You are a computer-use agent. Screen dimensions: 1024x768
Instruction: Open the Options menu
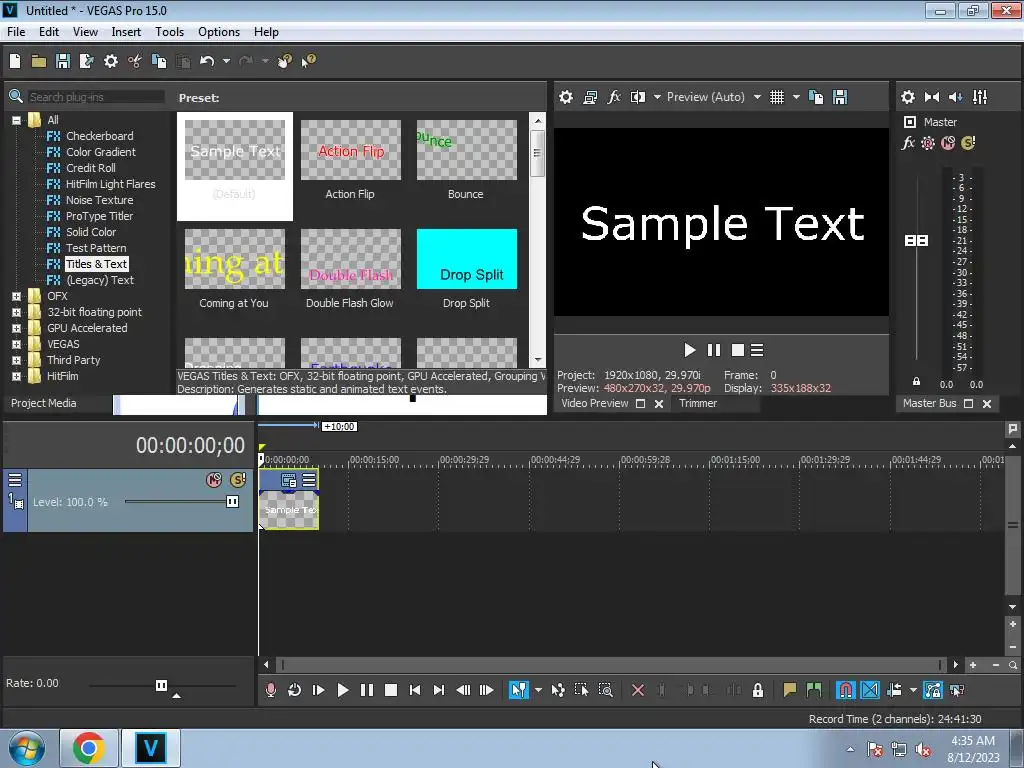point(219,32)
